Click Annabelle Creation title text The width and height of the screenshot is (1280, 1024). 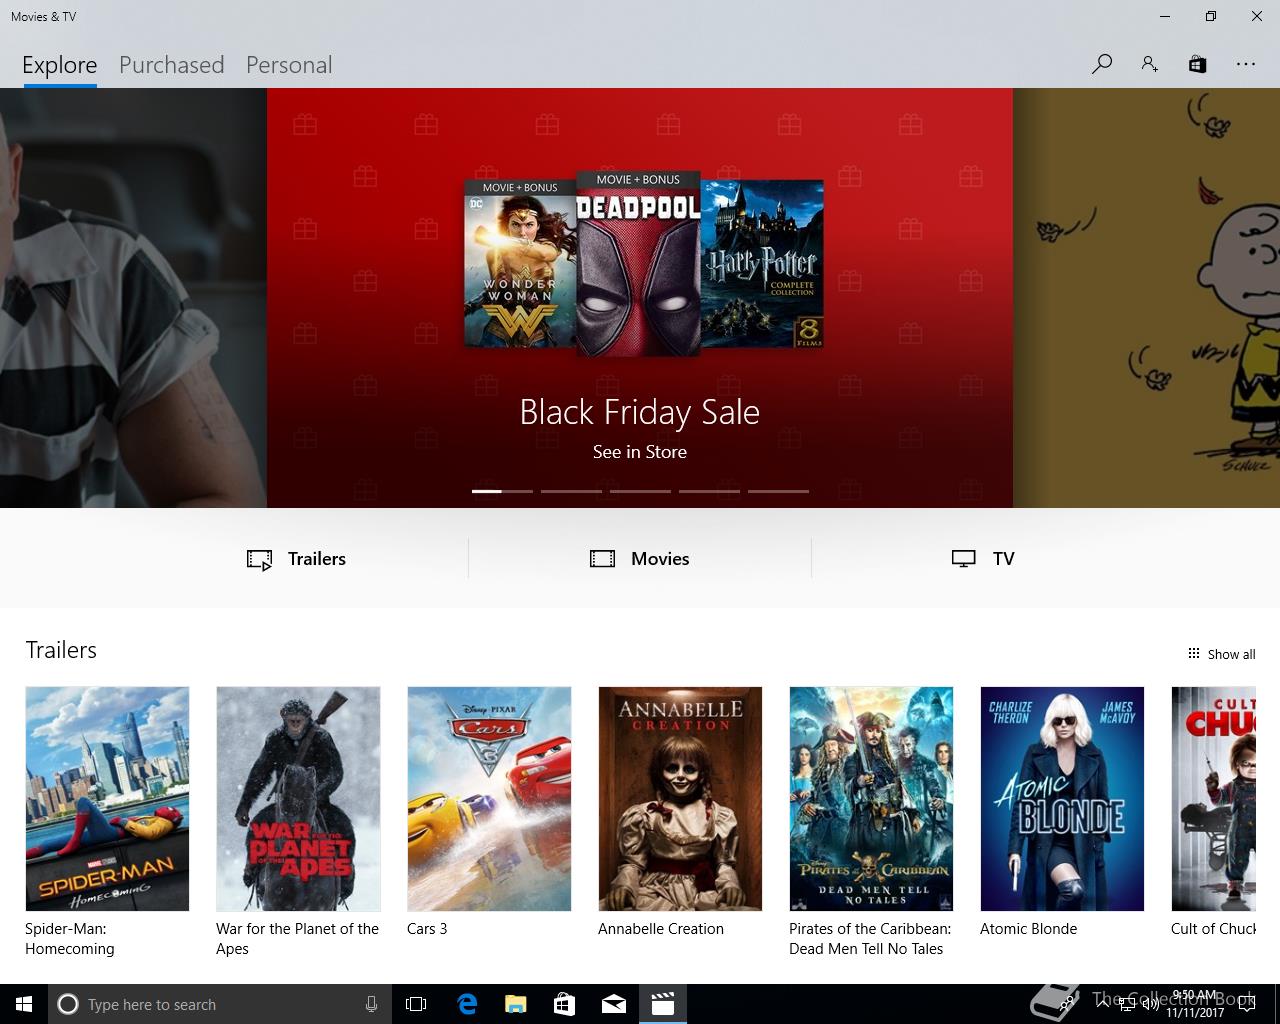(x=661, y=929)
